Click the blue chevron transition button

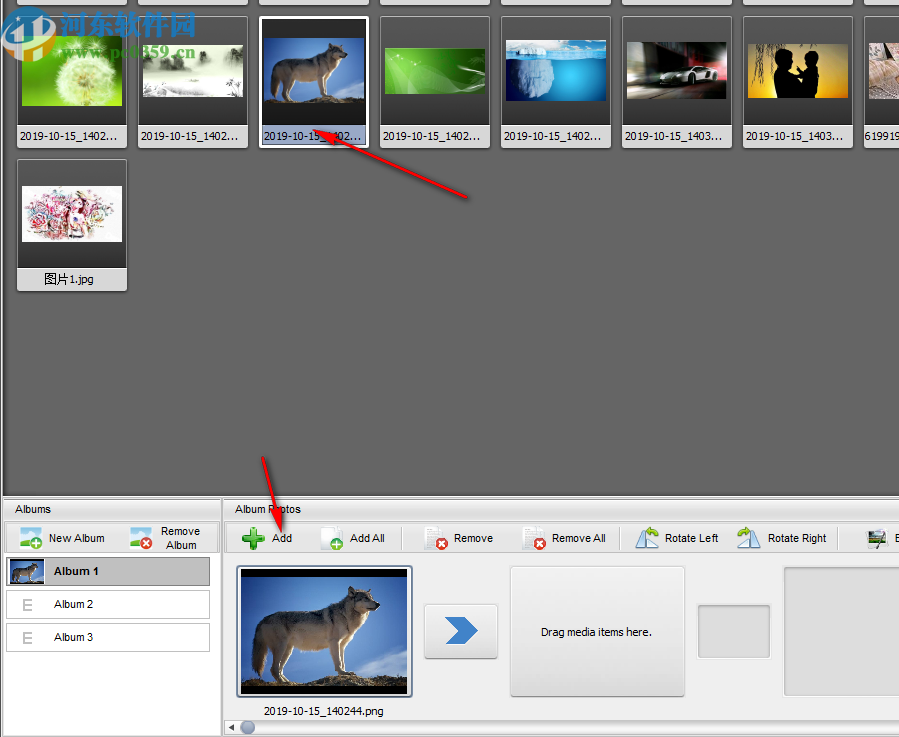[x=461, y=631]
